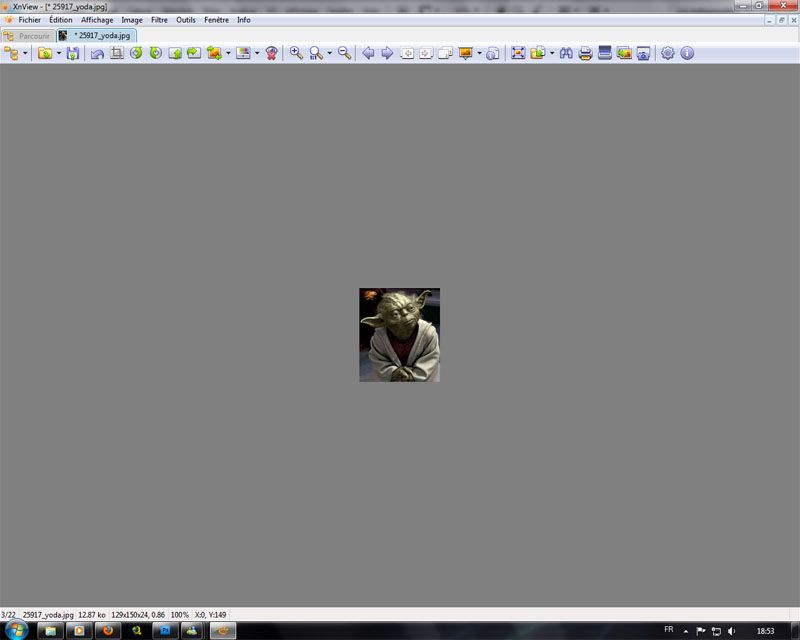The height and width of the screenshot is (640, 800).
Task: Undo the last change
Action: (x=97, y=53)
